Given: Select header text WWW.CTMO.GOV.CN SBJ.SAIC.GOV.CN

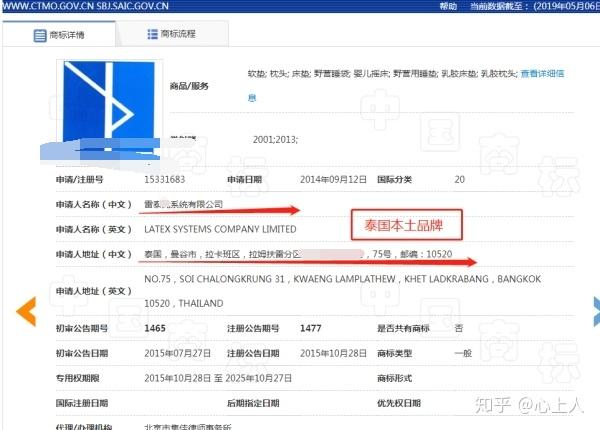Looking at the screenshot, I should coord(85,6).
